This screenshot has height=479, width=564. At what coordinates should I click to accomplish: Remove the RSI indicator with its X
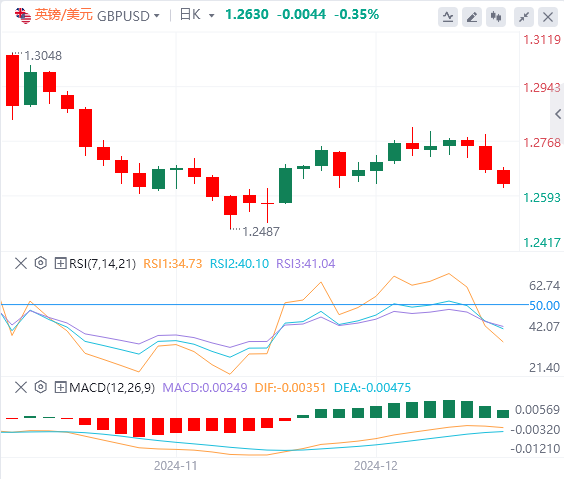point(21,263)
